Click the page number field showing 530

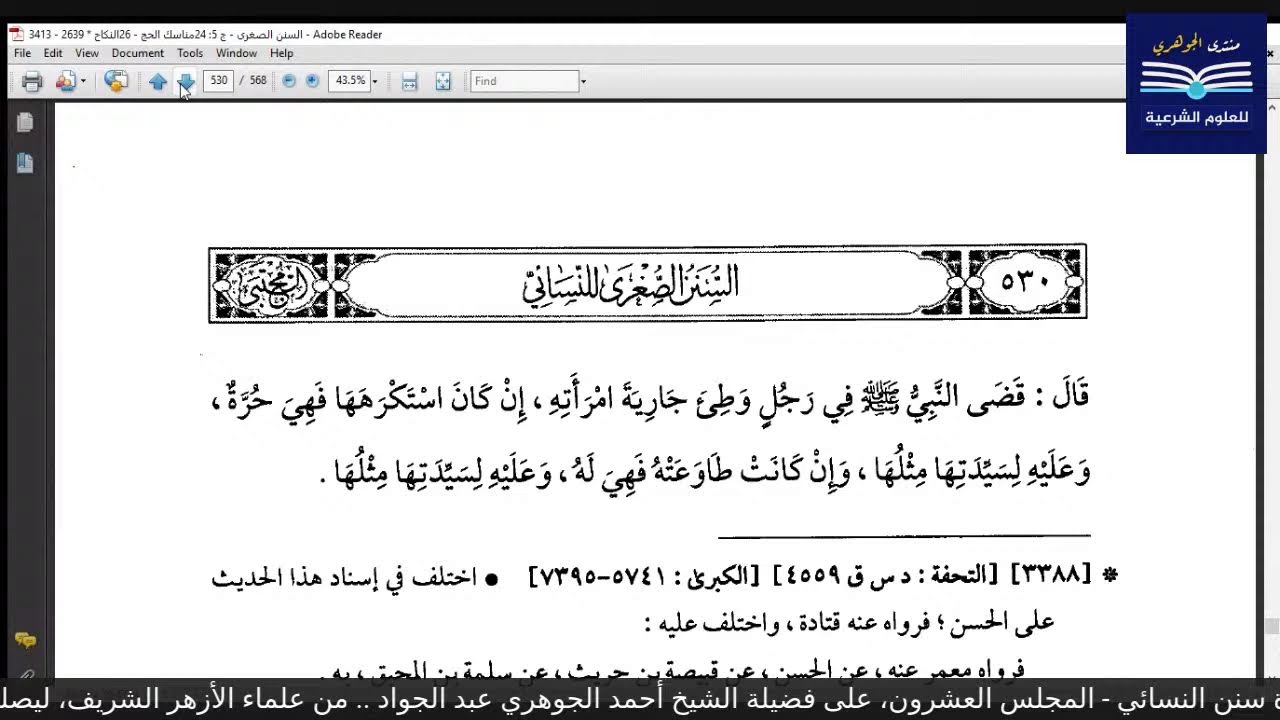[x=218, y=81]
